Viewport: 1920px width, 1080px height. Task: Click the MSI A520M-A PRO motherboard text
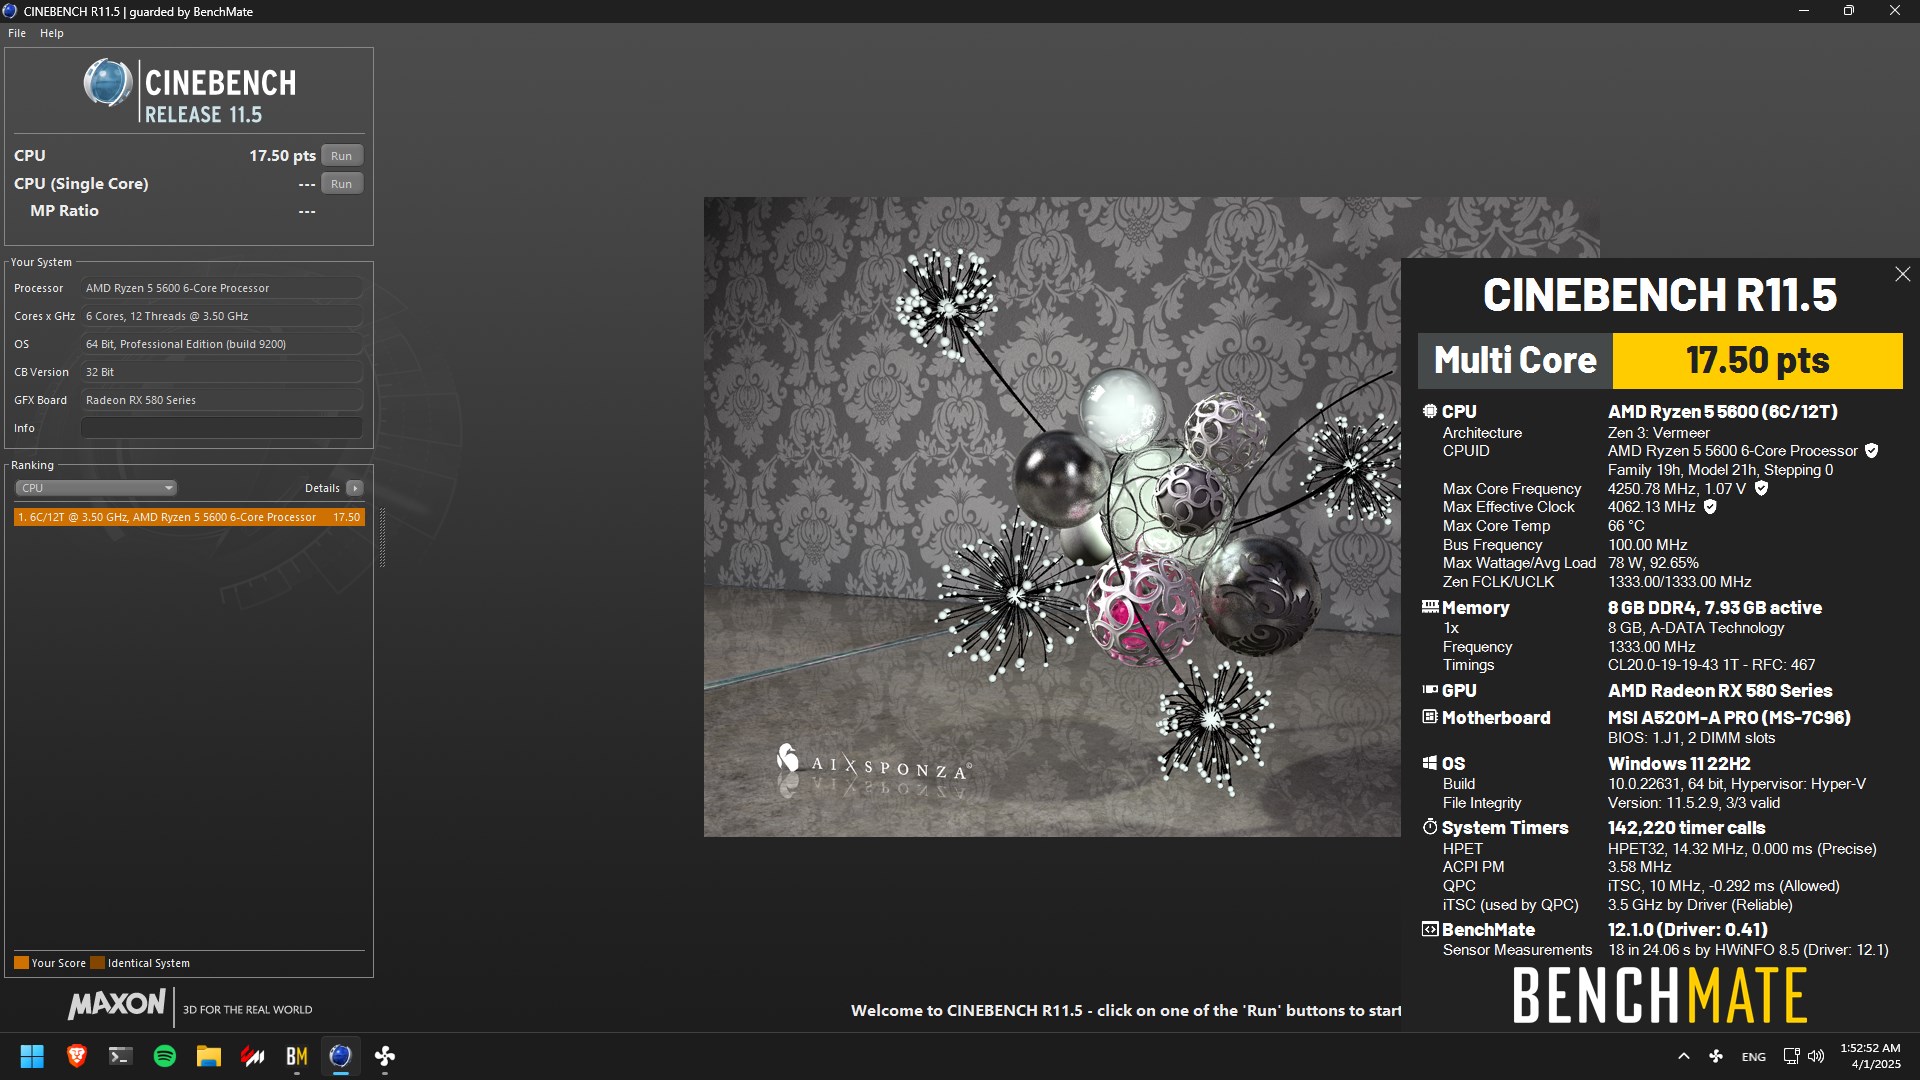tap(1729, 717)
